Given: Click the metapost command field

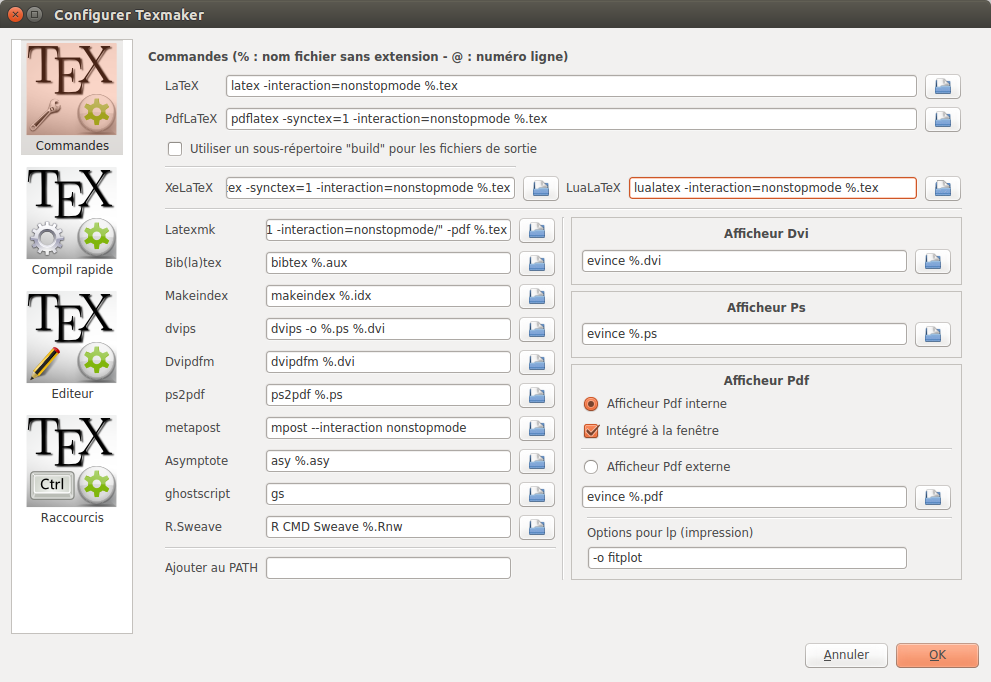Looking at the screenshot, I should click(x=388, y=428).
